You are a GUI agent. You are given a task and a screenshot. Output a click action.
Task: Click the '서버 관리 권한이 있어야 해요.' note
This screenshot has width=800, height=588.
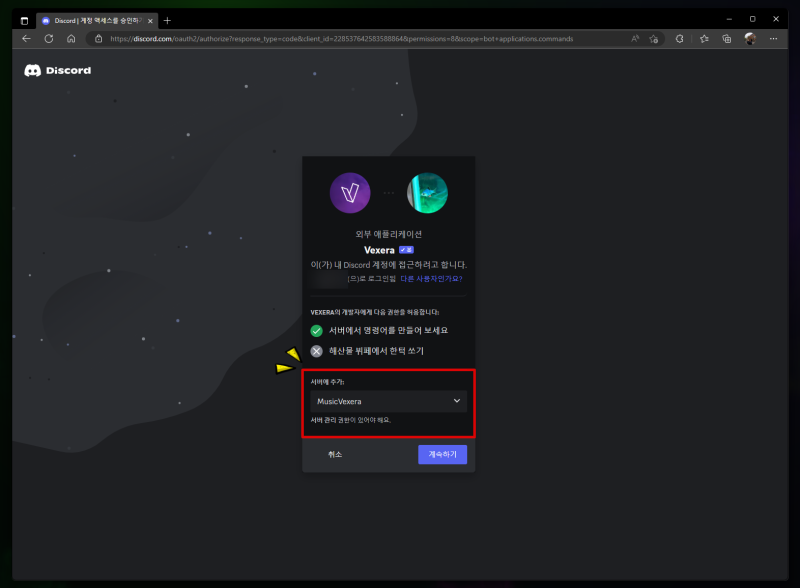[x=351, y=420]
